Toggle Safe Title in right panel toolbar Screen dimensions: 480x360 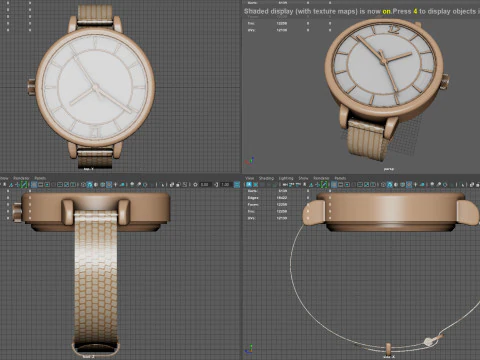coord(373,184)
